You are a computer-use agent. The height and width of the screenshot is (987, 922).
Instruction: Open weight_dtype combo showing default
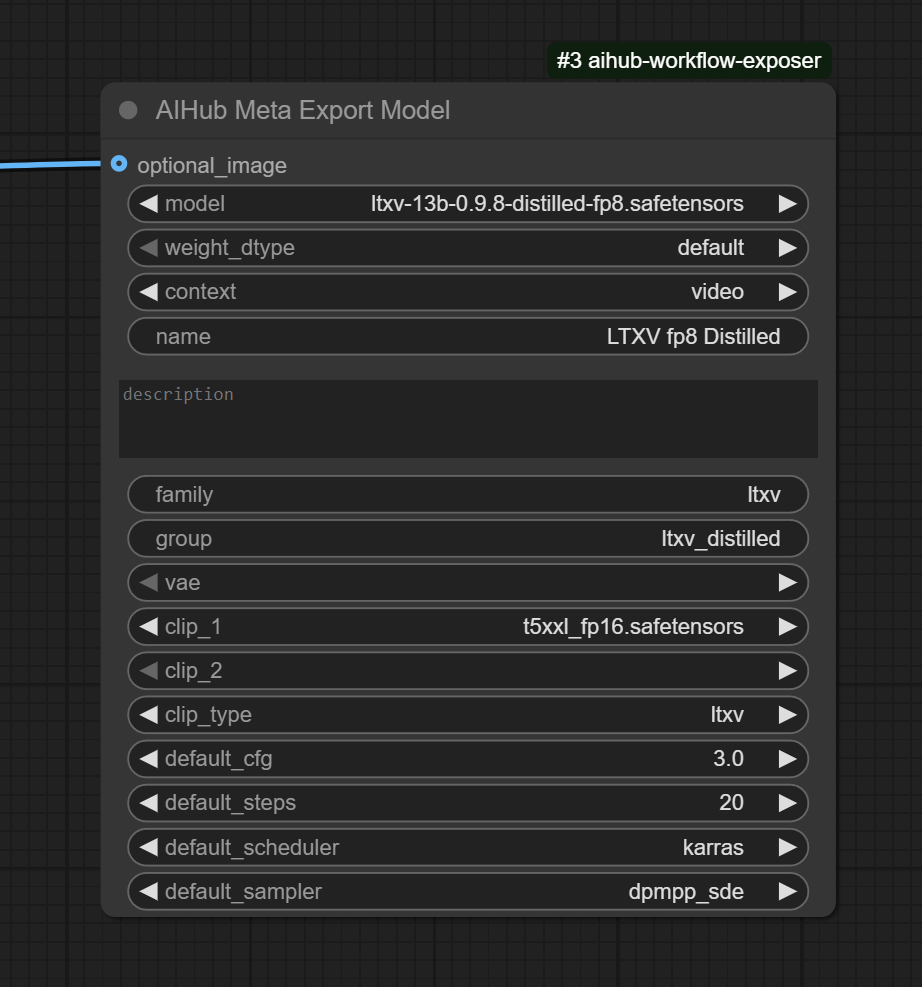pos(468,248)
